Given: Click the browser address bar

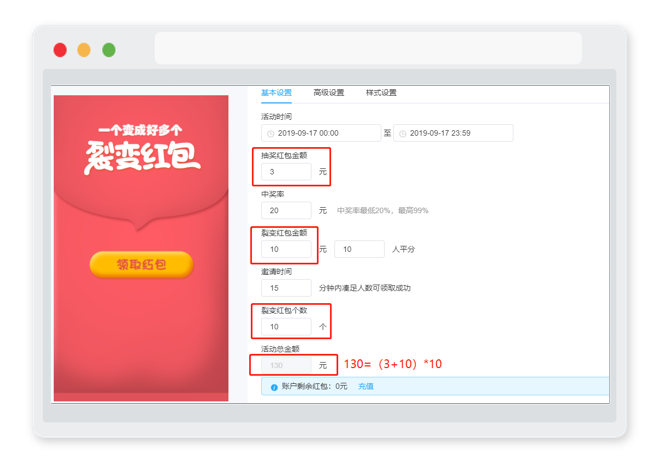Looking at the screenshot, I should click(368, 48).
